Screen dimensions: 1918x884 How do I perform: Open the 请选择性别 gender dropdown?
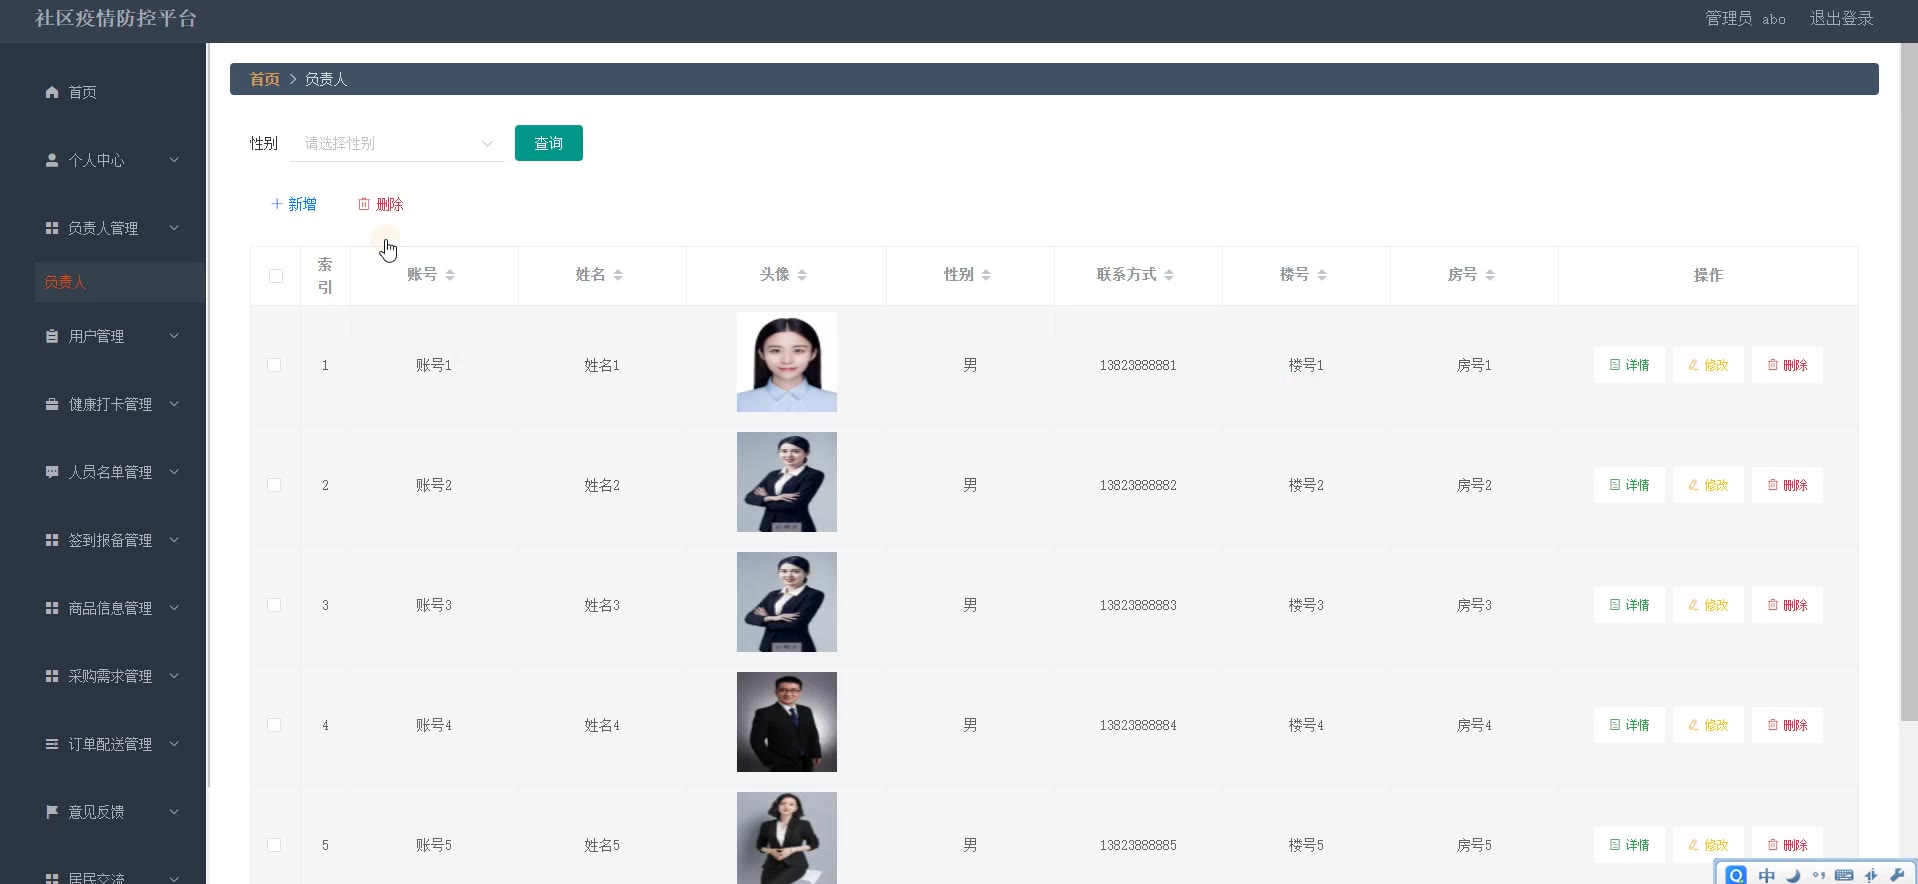click(x=397, y=143)
